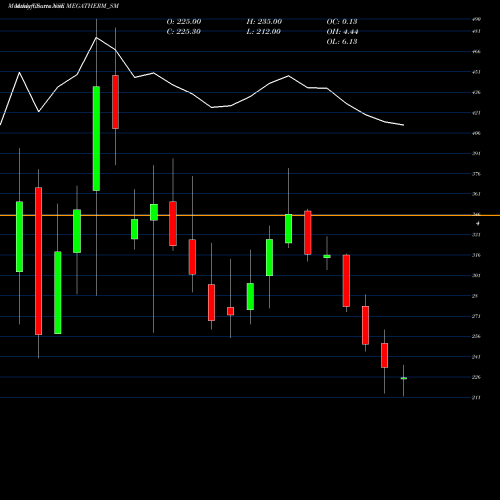Click the 406 price axis label
This screenshot has width=500, height=500.
click(476, 133)
